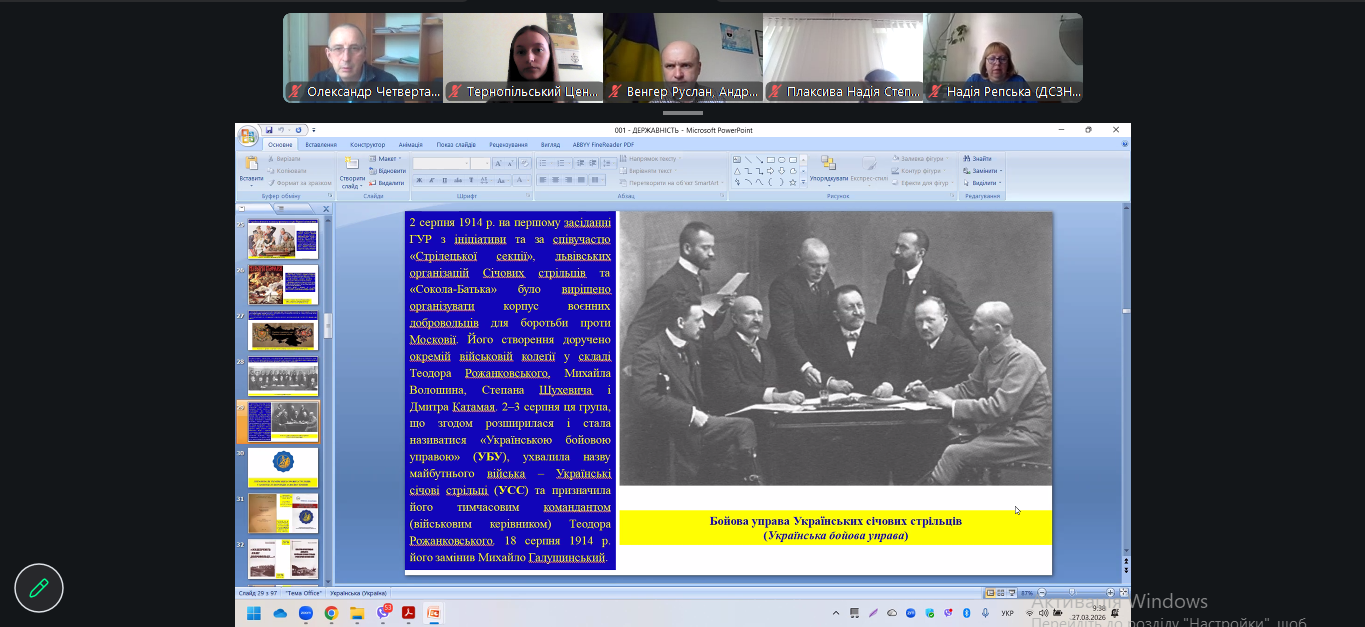
Task: Click Знайти find binoculars button
Action: tap(977, 159)
